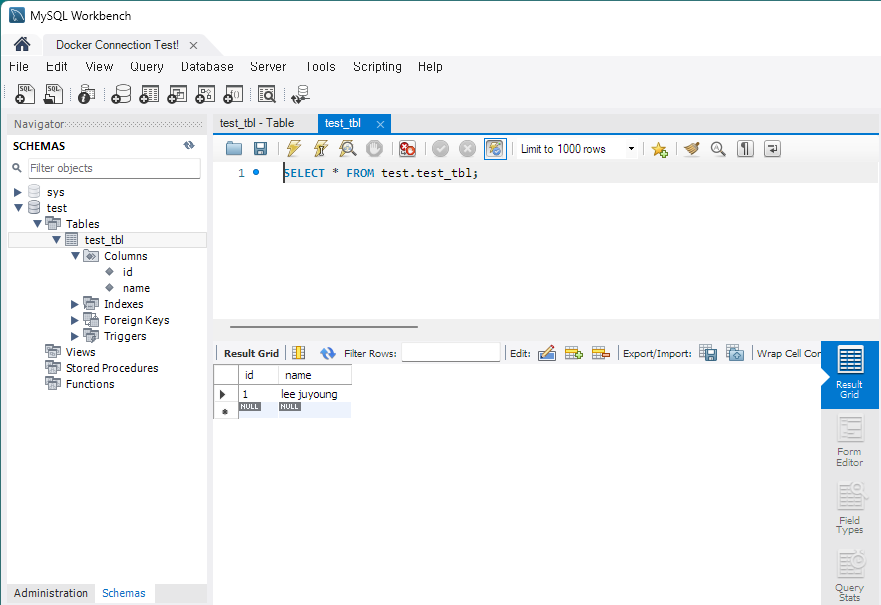The width and height of the screenshot is (881, 605).
Task: Toggle auto-commit mode button
Action: (495, 149)
